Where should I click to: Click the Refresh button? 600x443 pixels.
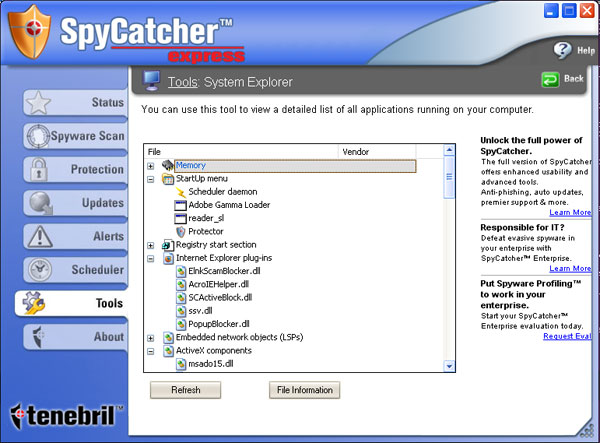point(186,390)
